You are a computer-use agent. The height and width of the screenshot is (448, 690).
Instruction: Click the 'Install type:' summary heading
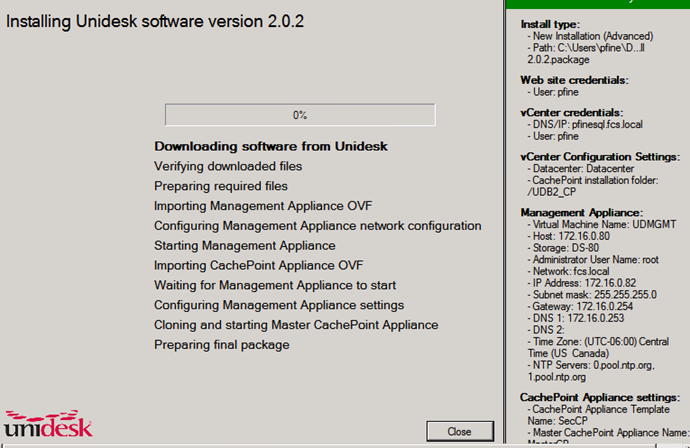tap(550, 24)
